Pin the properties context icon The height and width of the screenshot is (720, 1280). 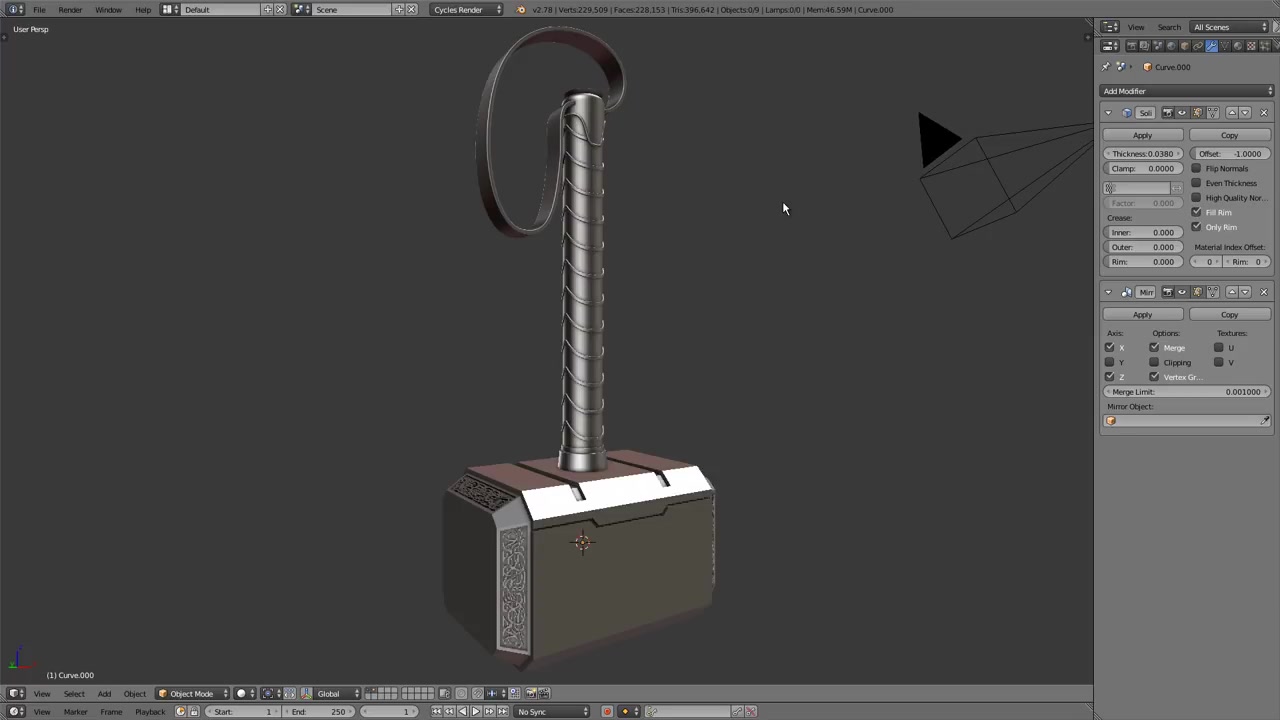coord(1106,67)
